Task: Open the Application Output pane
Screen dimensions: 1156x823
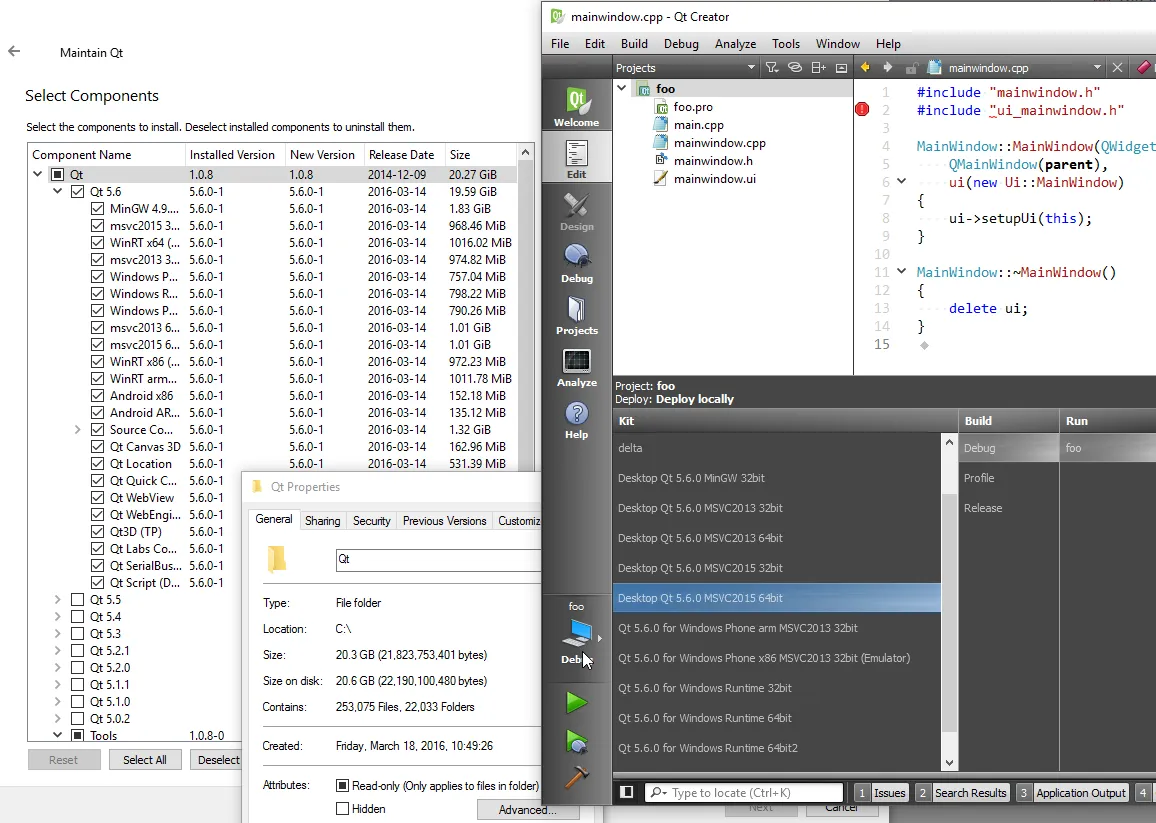Action: pos(1072,793)
